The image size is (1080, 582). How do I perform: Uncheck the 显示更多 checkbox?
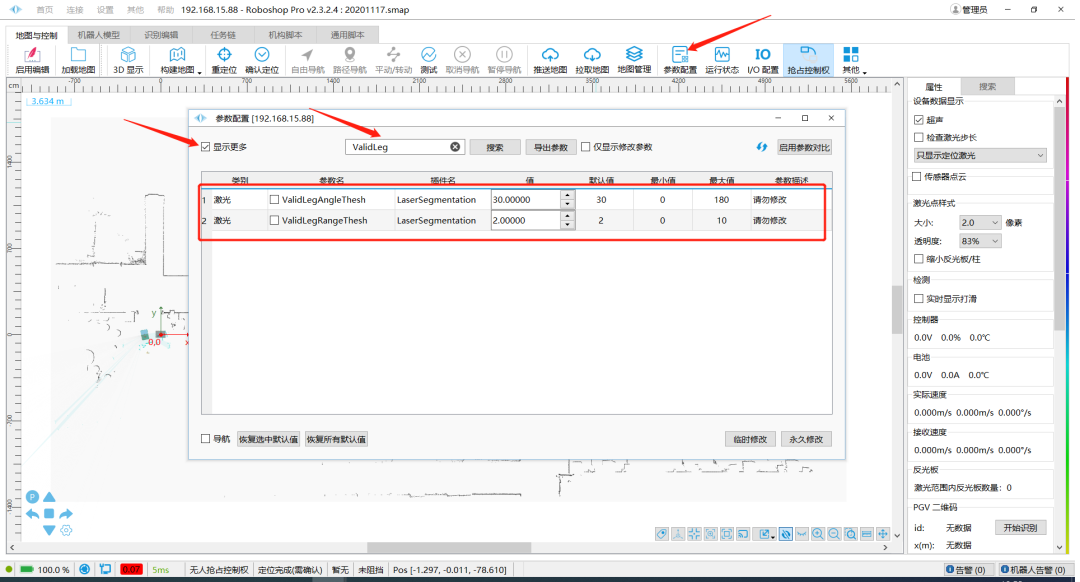[x=206, y=147]
